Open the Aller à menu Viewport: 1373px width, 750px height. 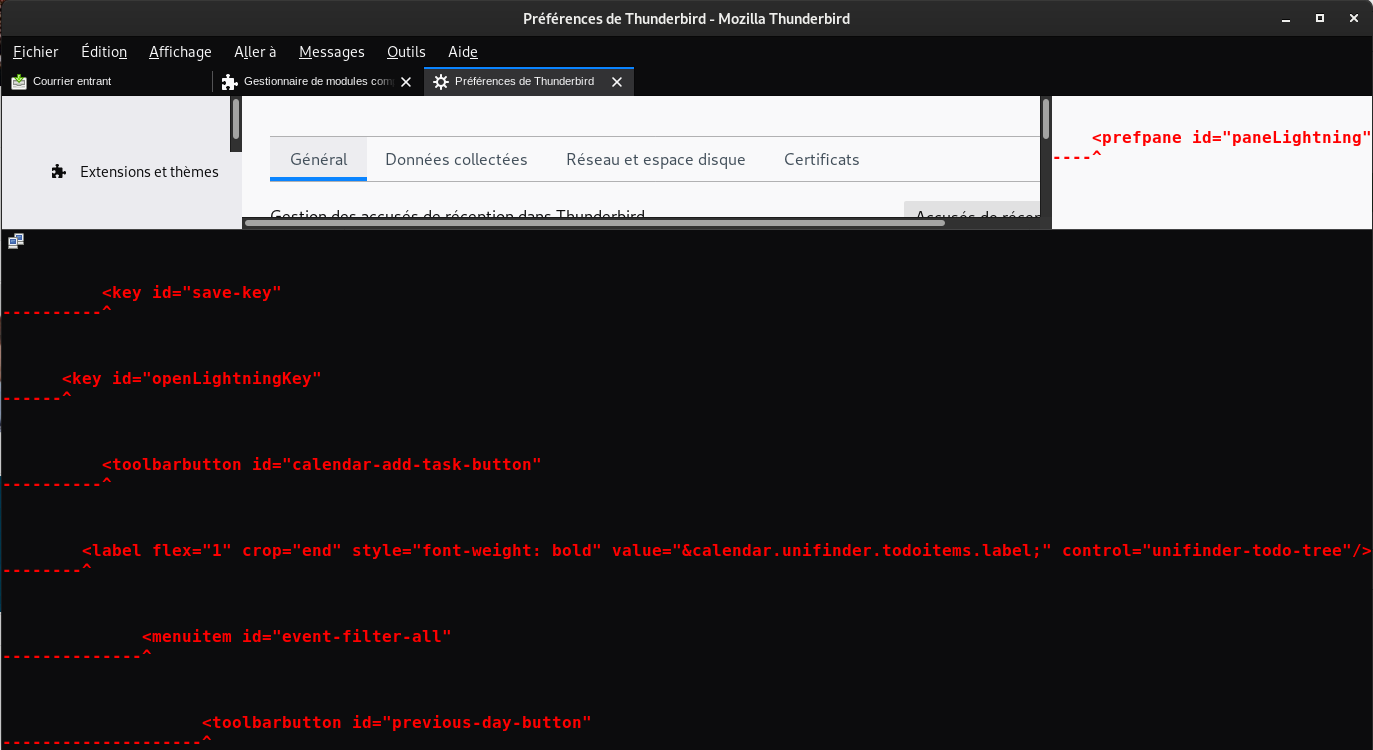[x=255, y=52]
